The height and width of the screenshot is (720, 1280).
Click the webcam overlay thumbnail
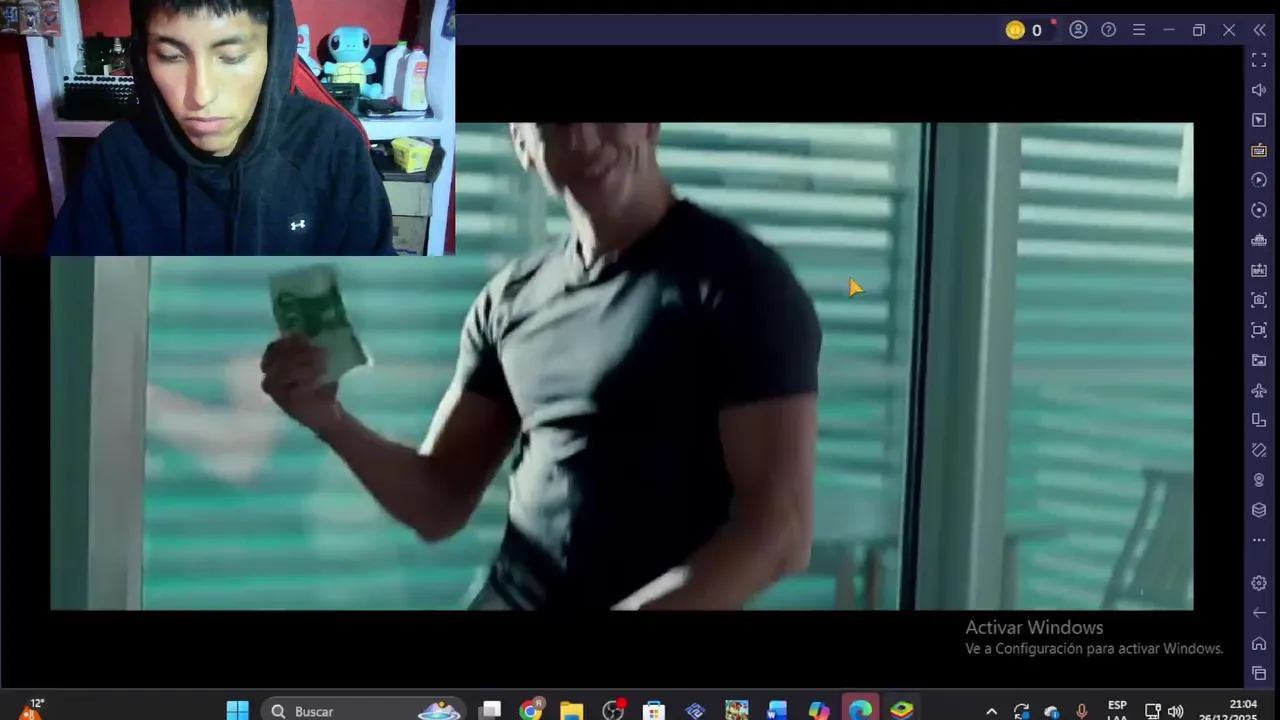pos(228,128)
